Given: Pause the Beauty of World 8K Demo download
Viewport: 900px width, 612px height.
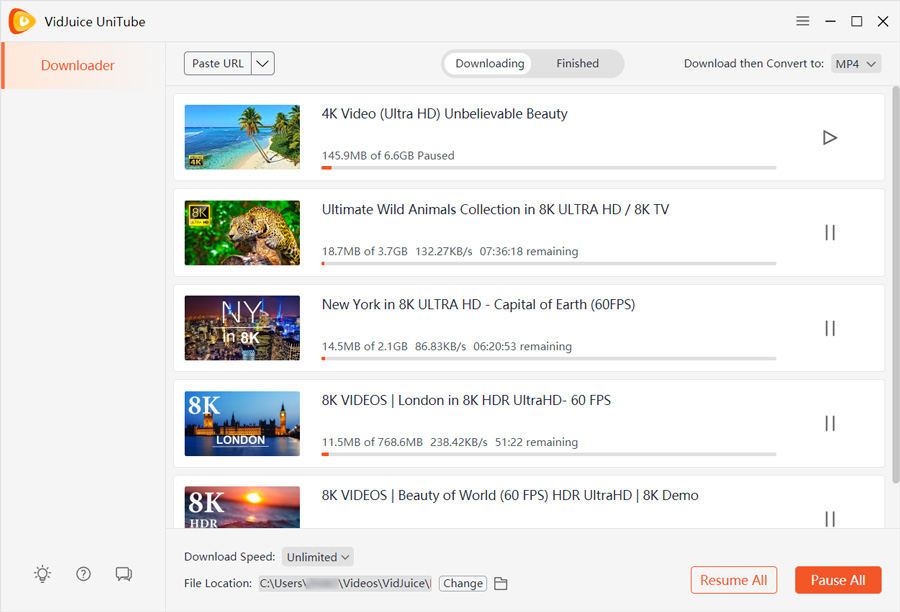Looking at the screenshot, I should pyautogui.click(x=829, y=518).
